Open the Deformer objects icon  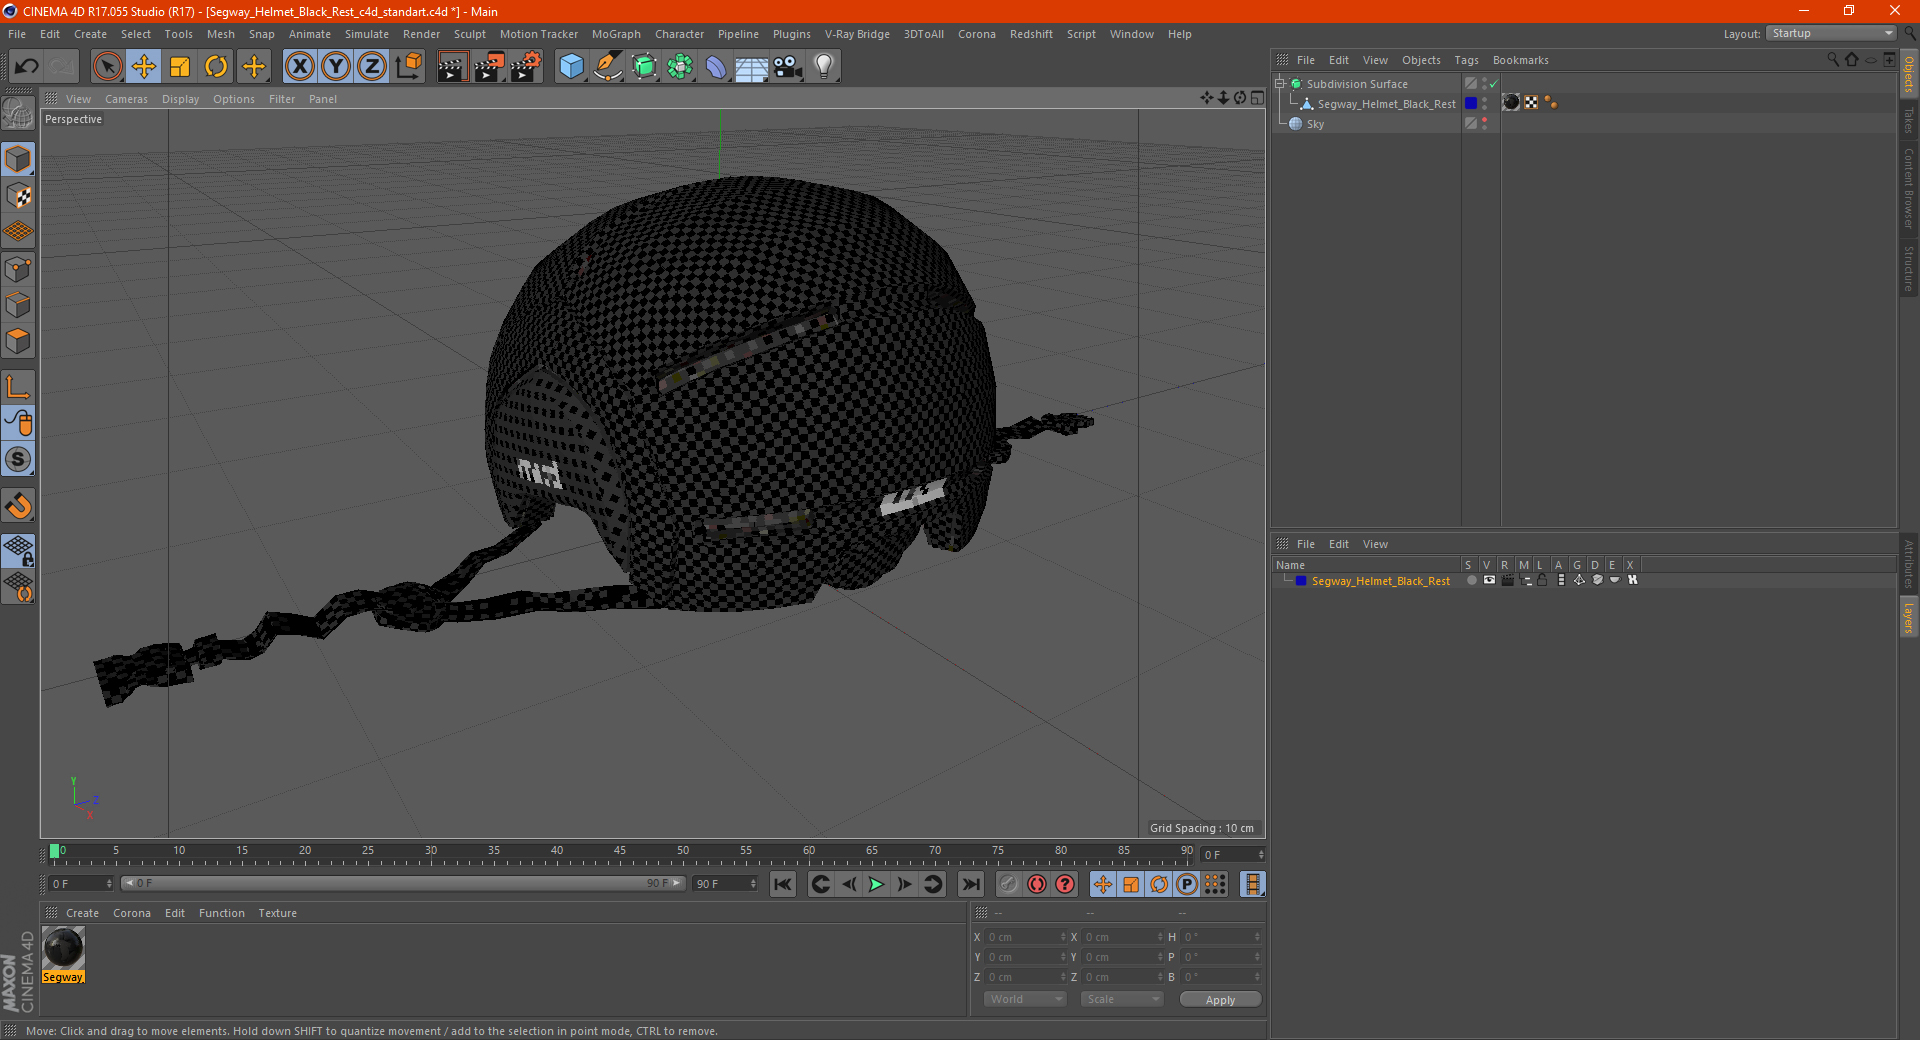click(x=716, y=67)
